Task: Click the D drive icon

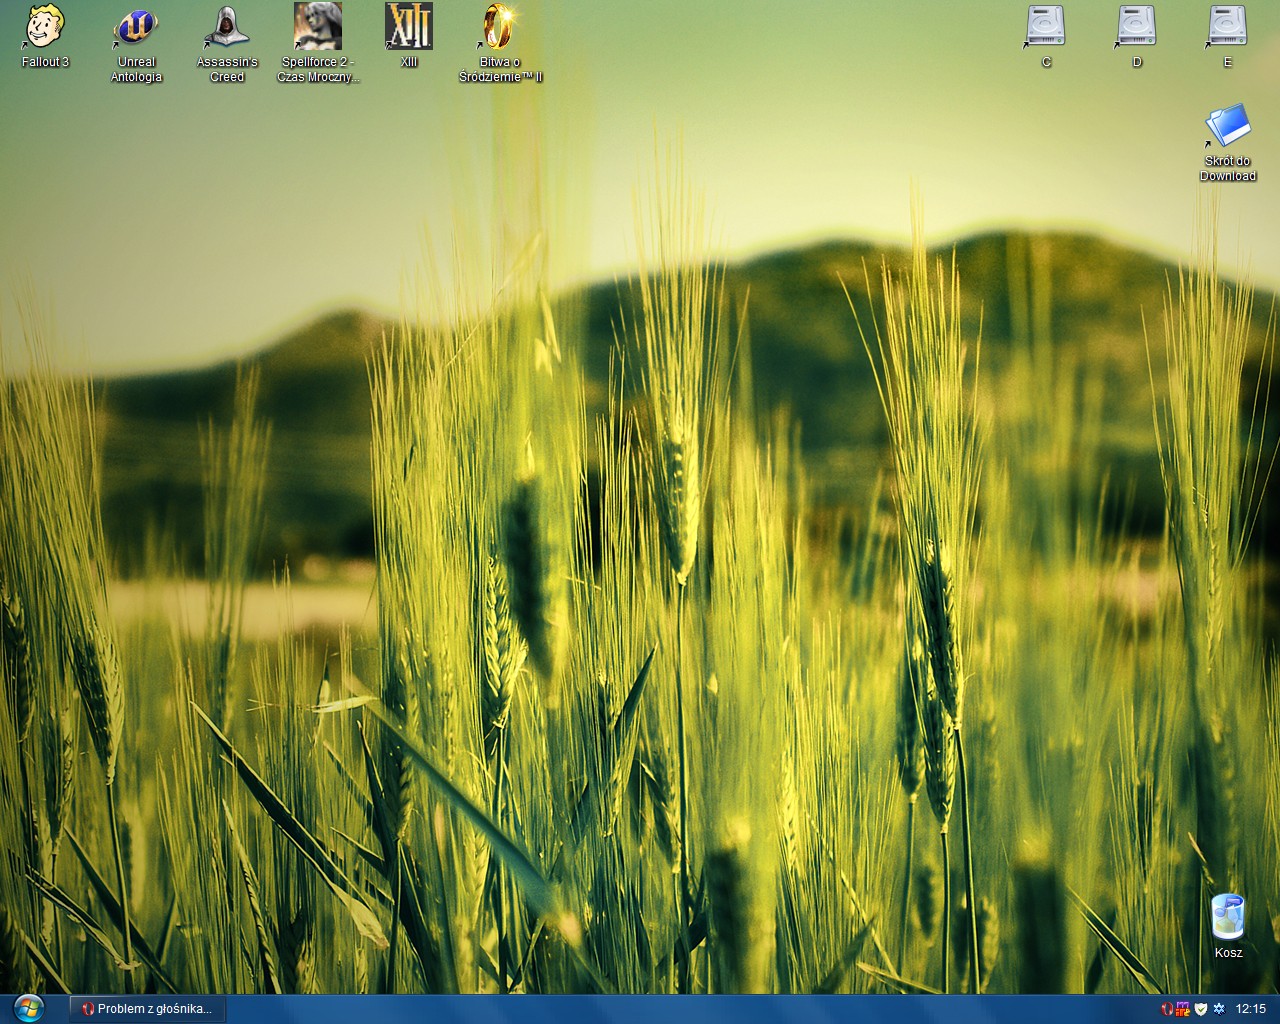Action: (1137, 27)
